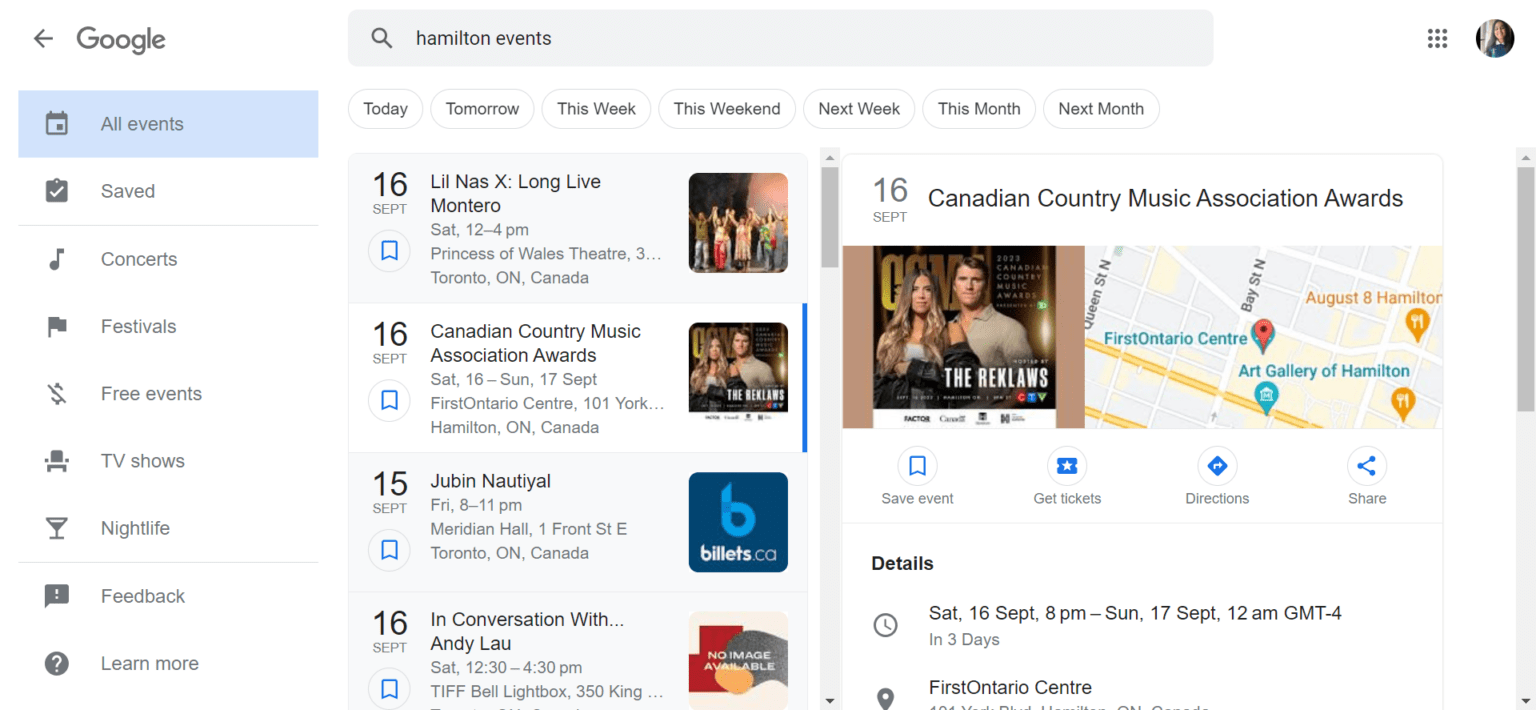Open The Reklaws thumbnail in events list
1536x710 pixels.
[x=738, y=372]
